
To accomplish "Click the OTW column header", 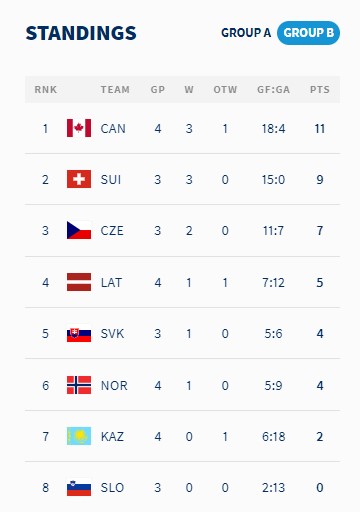I will [x=225, y=89].
